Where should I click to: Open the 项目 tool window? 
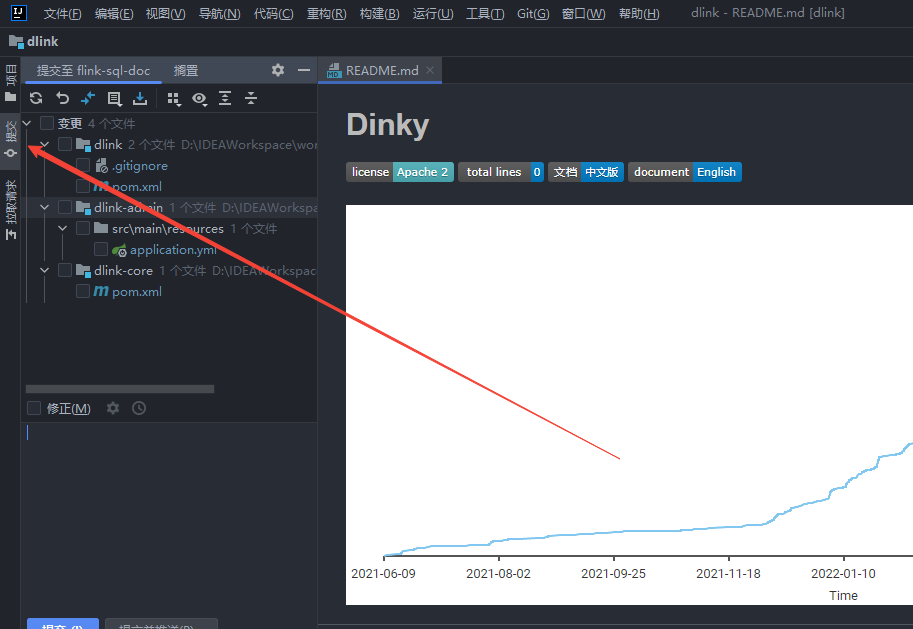pos(10,83)
